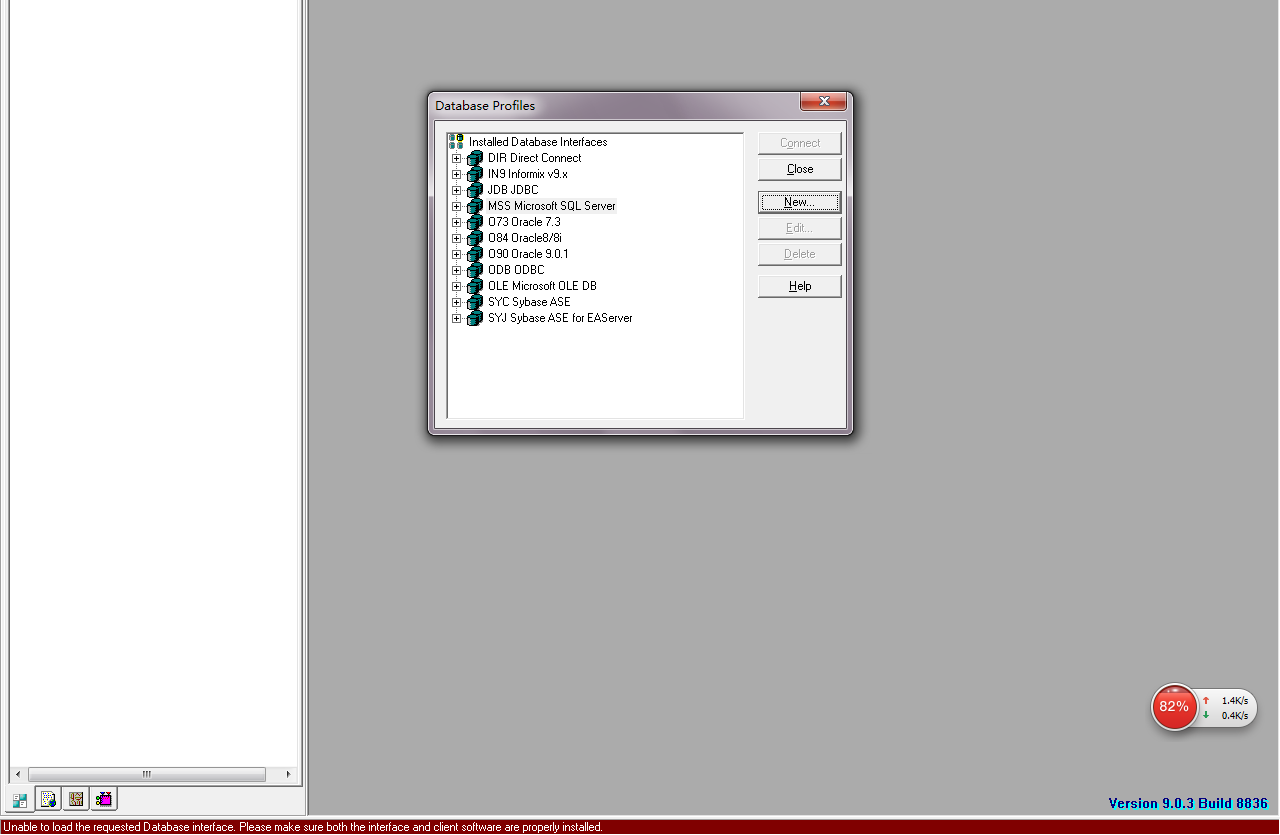Open Help for Database Profiles
Viewport: 1280px width, 835px height.
(800, 286)
